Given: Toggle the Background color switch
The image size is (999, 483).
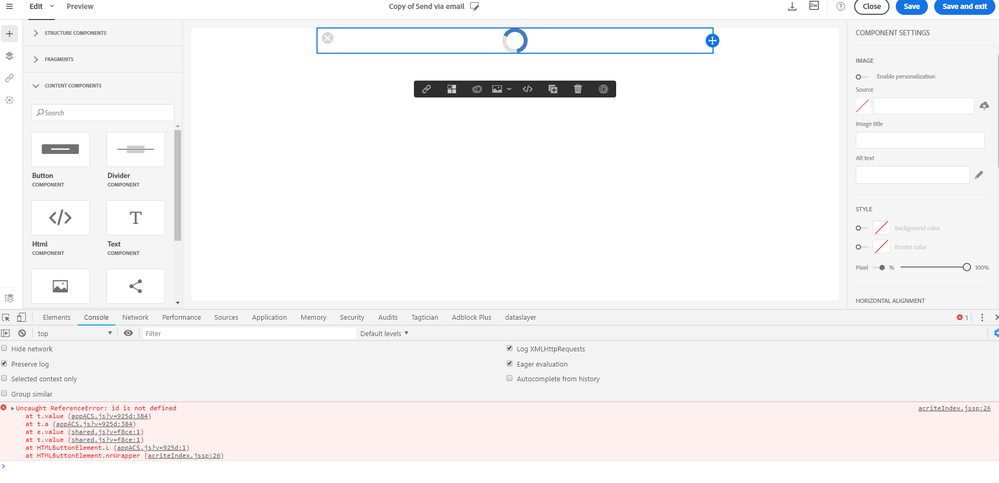Looking at the screenshot, I should [x=862, y=227].
